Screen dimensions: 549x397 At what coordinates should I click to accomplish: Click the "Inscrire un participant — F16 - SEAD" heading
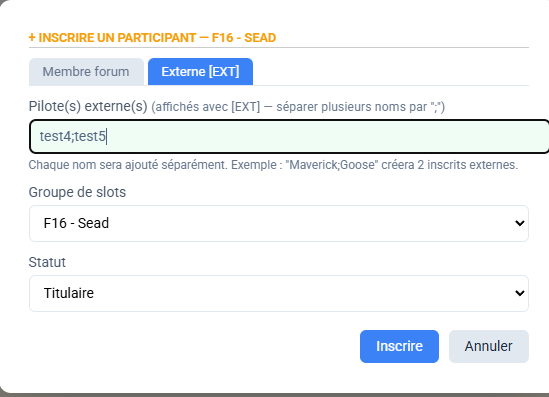coord(152,37)
